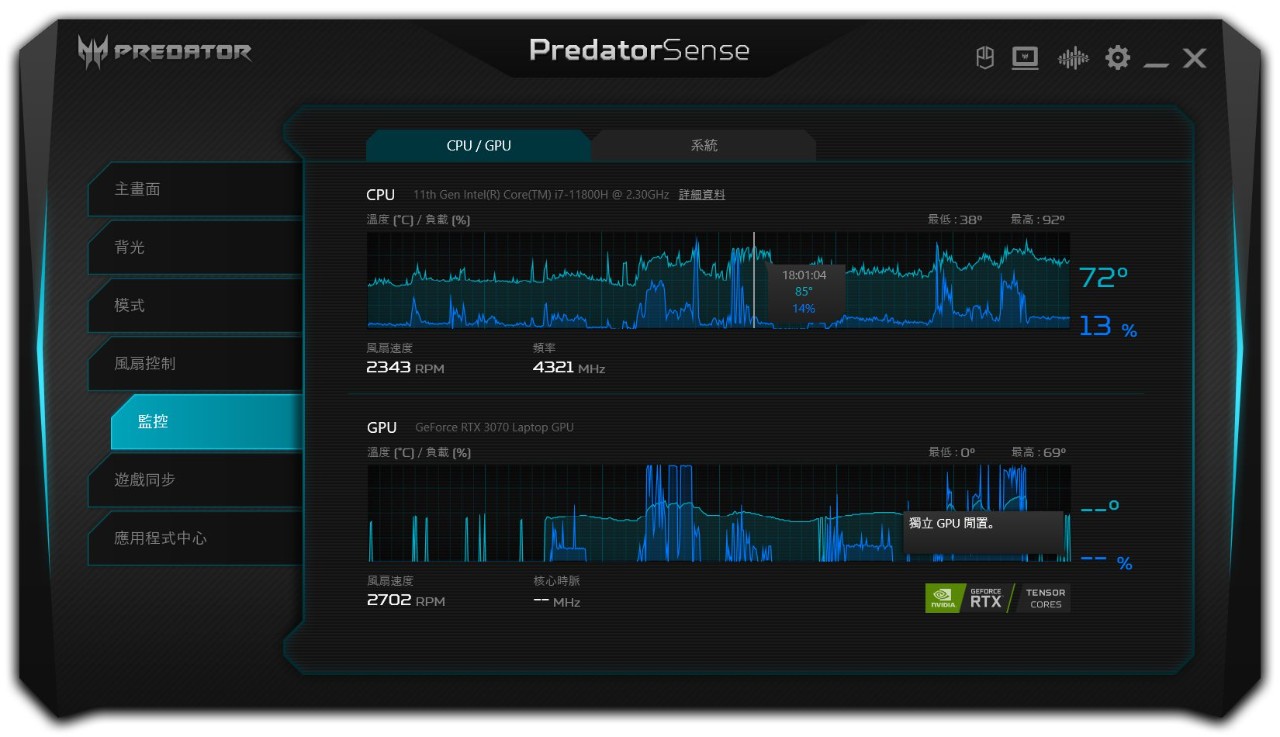Click the 獨立 GPU 閒置 tooltip

click(x=983, y=532)
